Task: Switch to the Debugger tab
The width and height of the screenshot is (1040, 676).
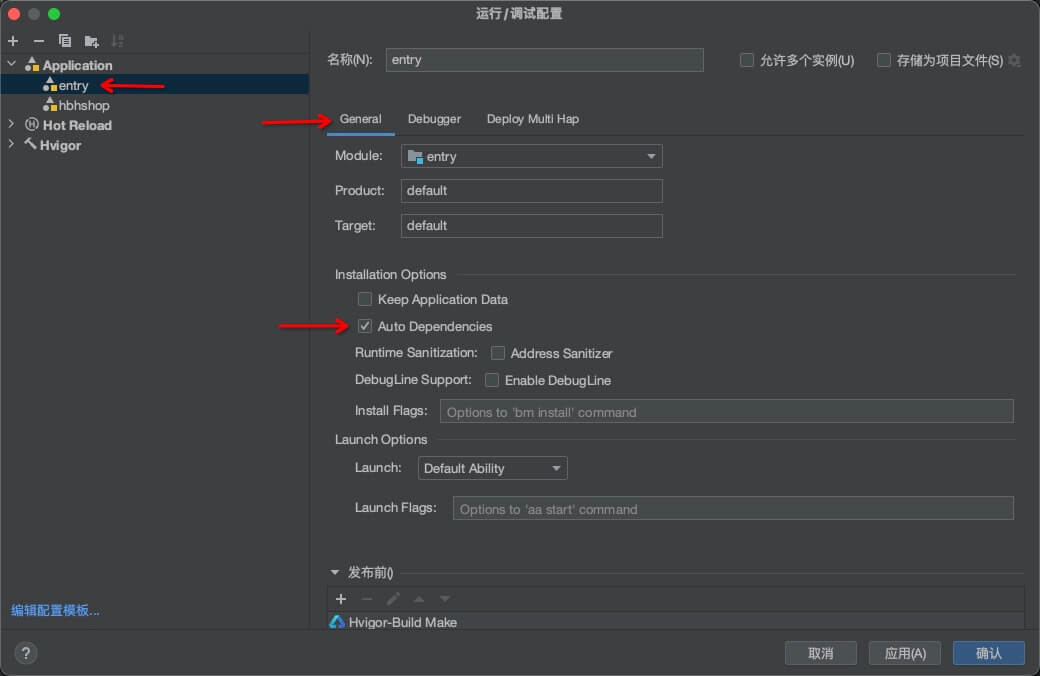Action: 434,119
